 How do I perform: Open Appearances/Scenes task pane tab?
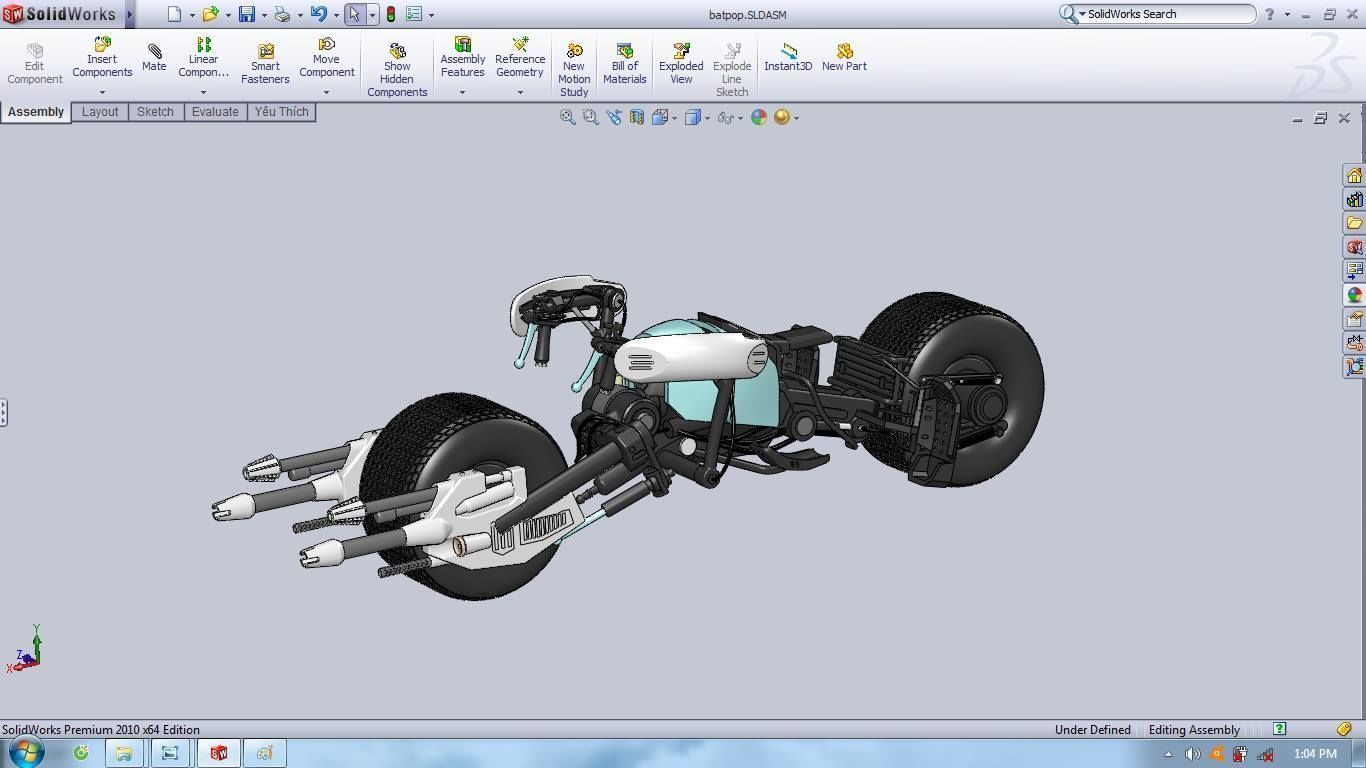click(1354, 295)
